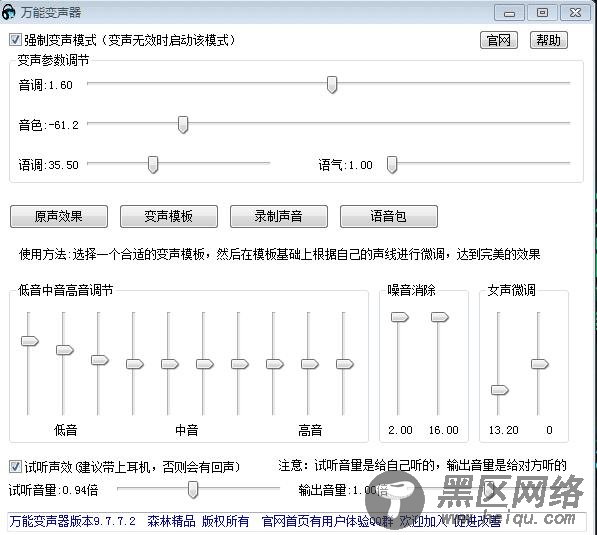Minimize the 万能变声器 window
Viewport: 597px width, 535px height.
pos(509,13)
